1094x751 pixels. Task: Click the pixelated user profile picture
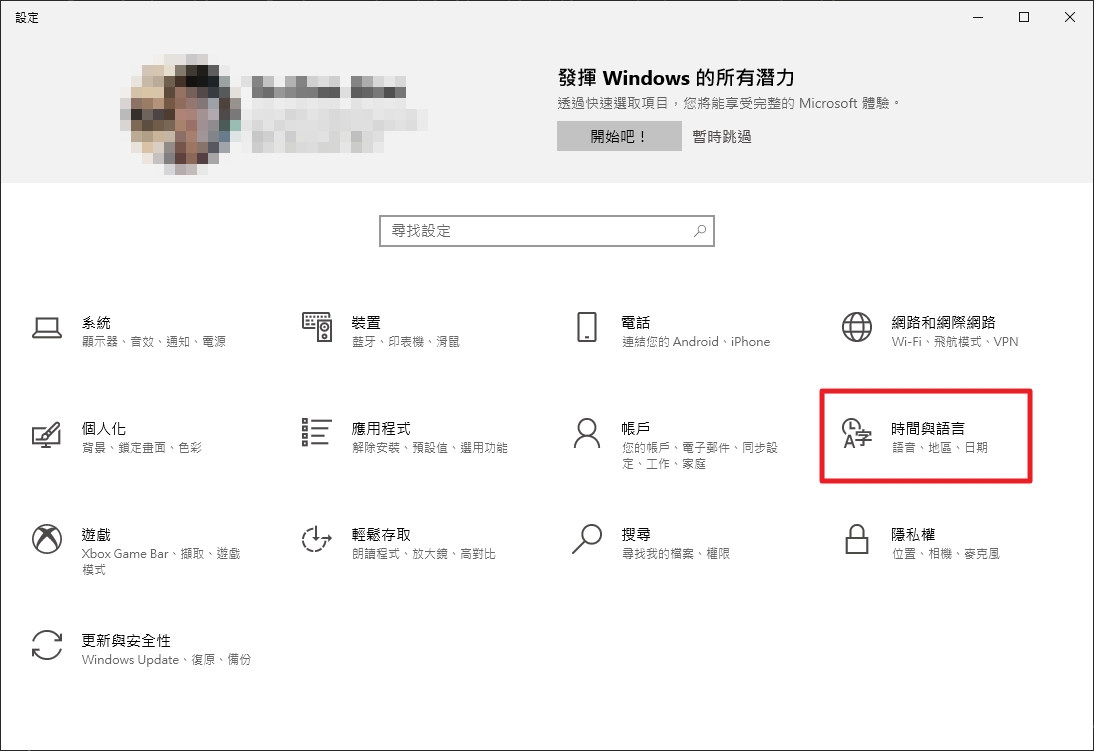[180, 115]
